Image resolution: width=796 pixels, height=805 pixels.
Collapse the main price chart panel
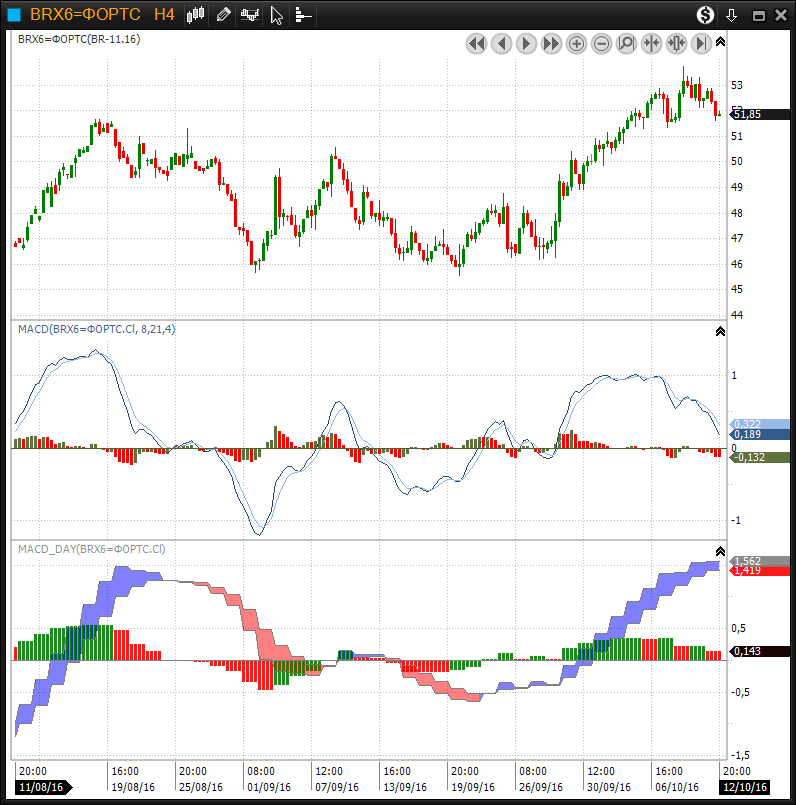[x=720, y=41]
